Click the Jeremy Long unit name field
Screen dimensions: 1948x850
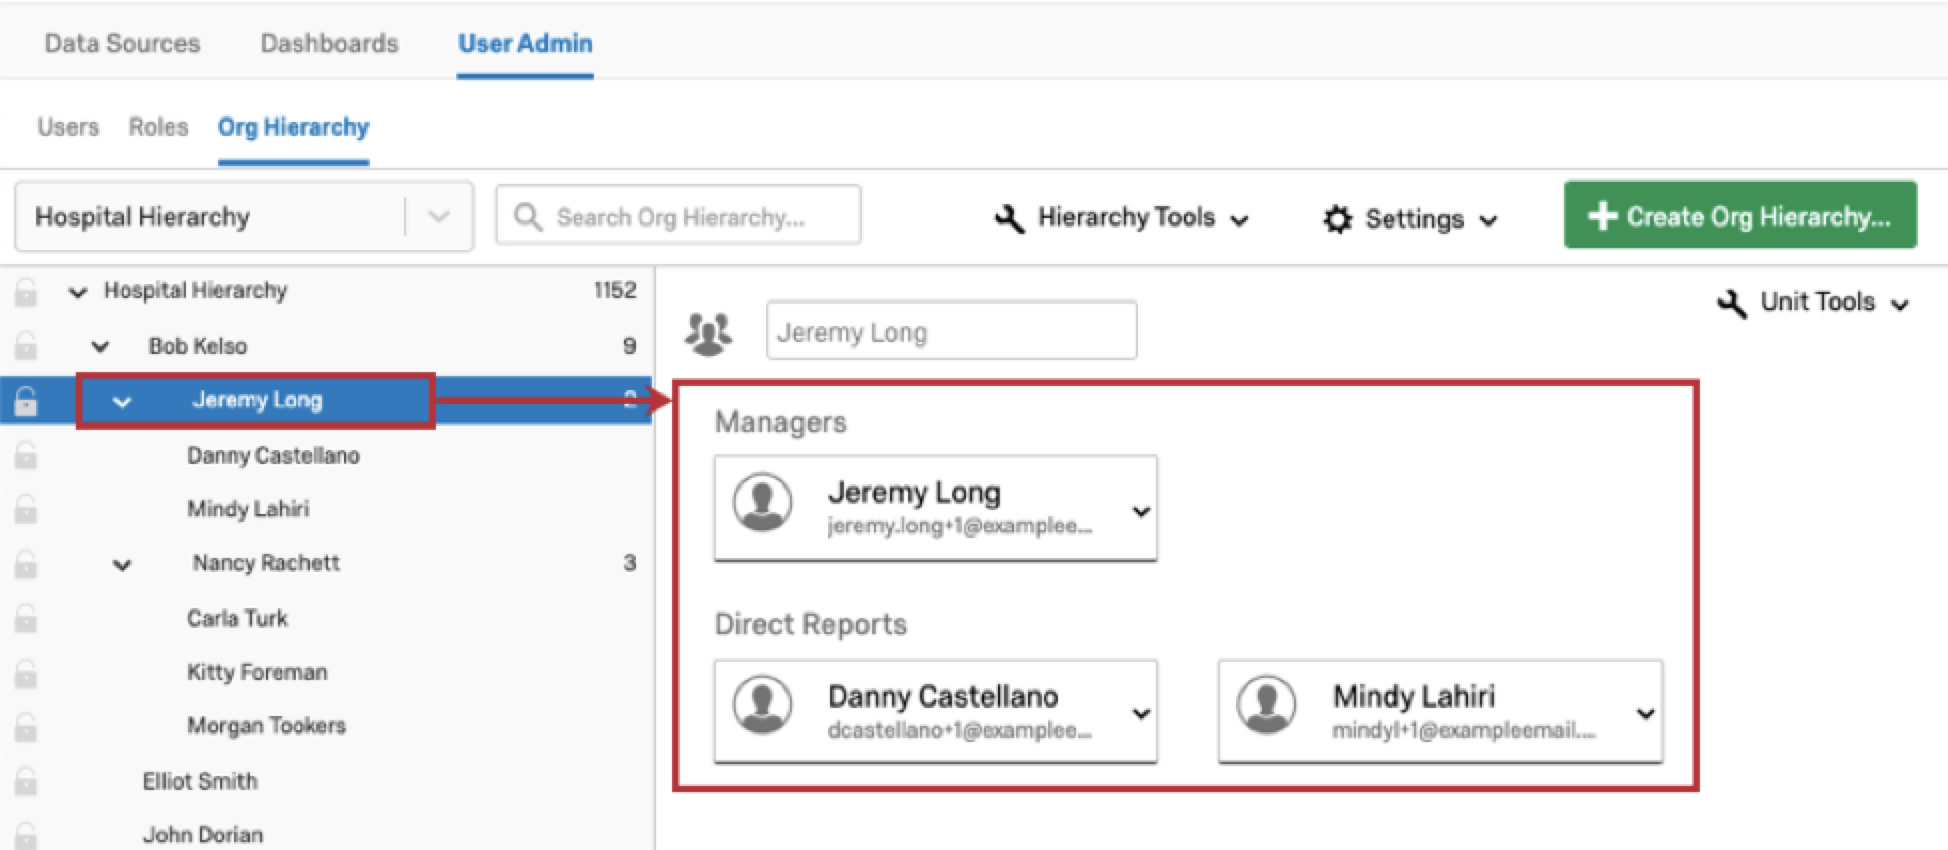(950, 332)
